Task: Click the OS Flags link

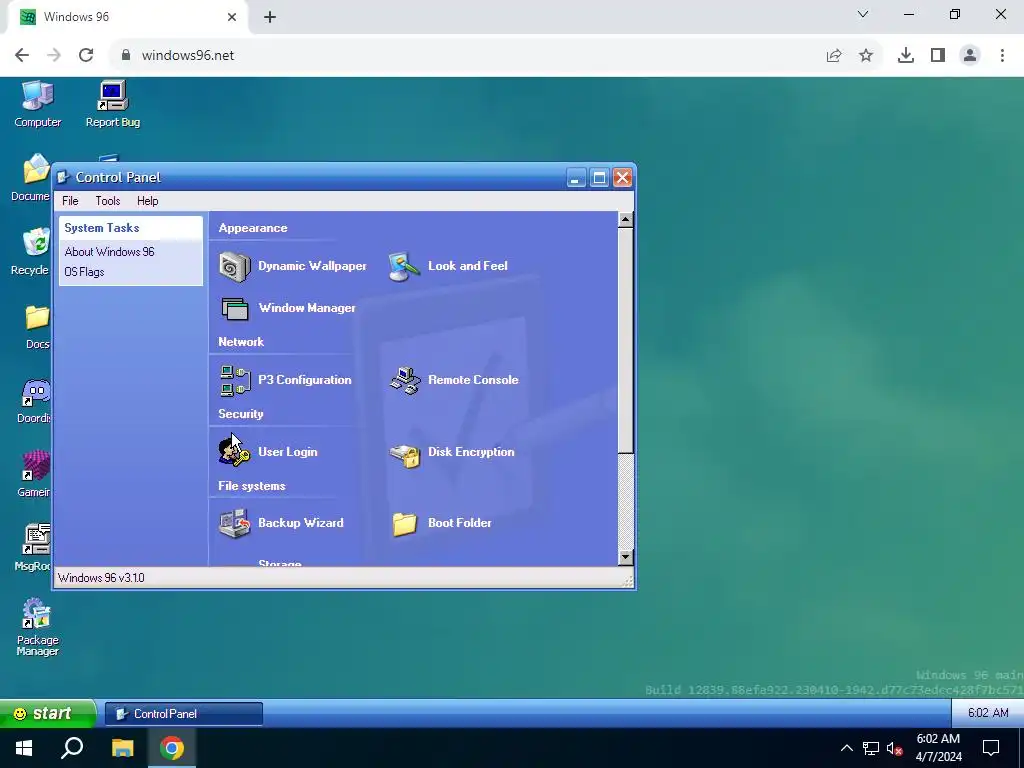Action: coord(84,272)
